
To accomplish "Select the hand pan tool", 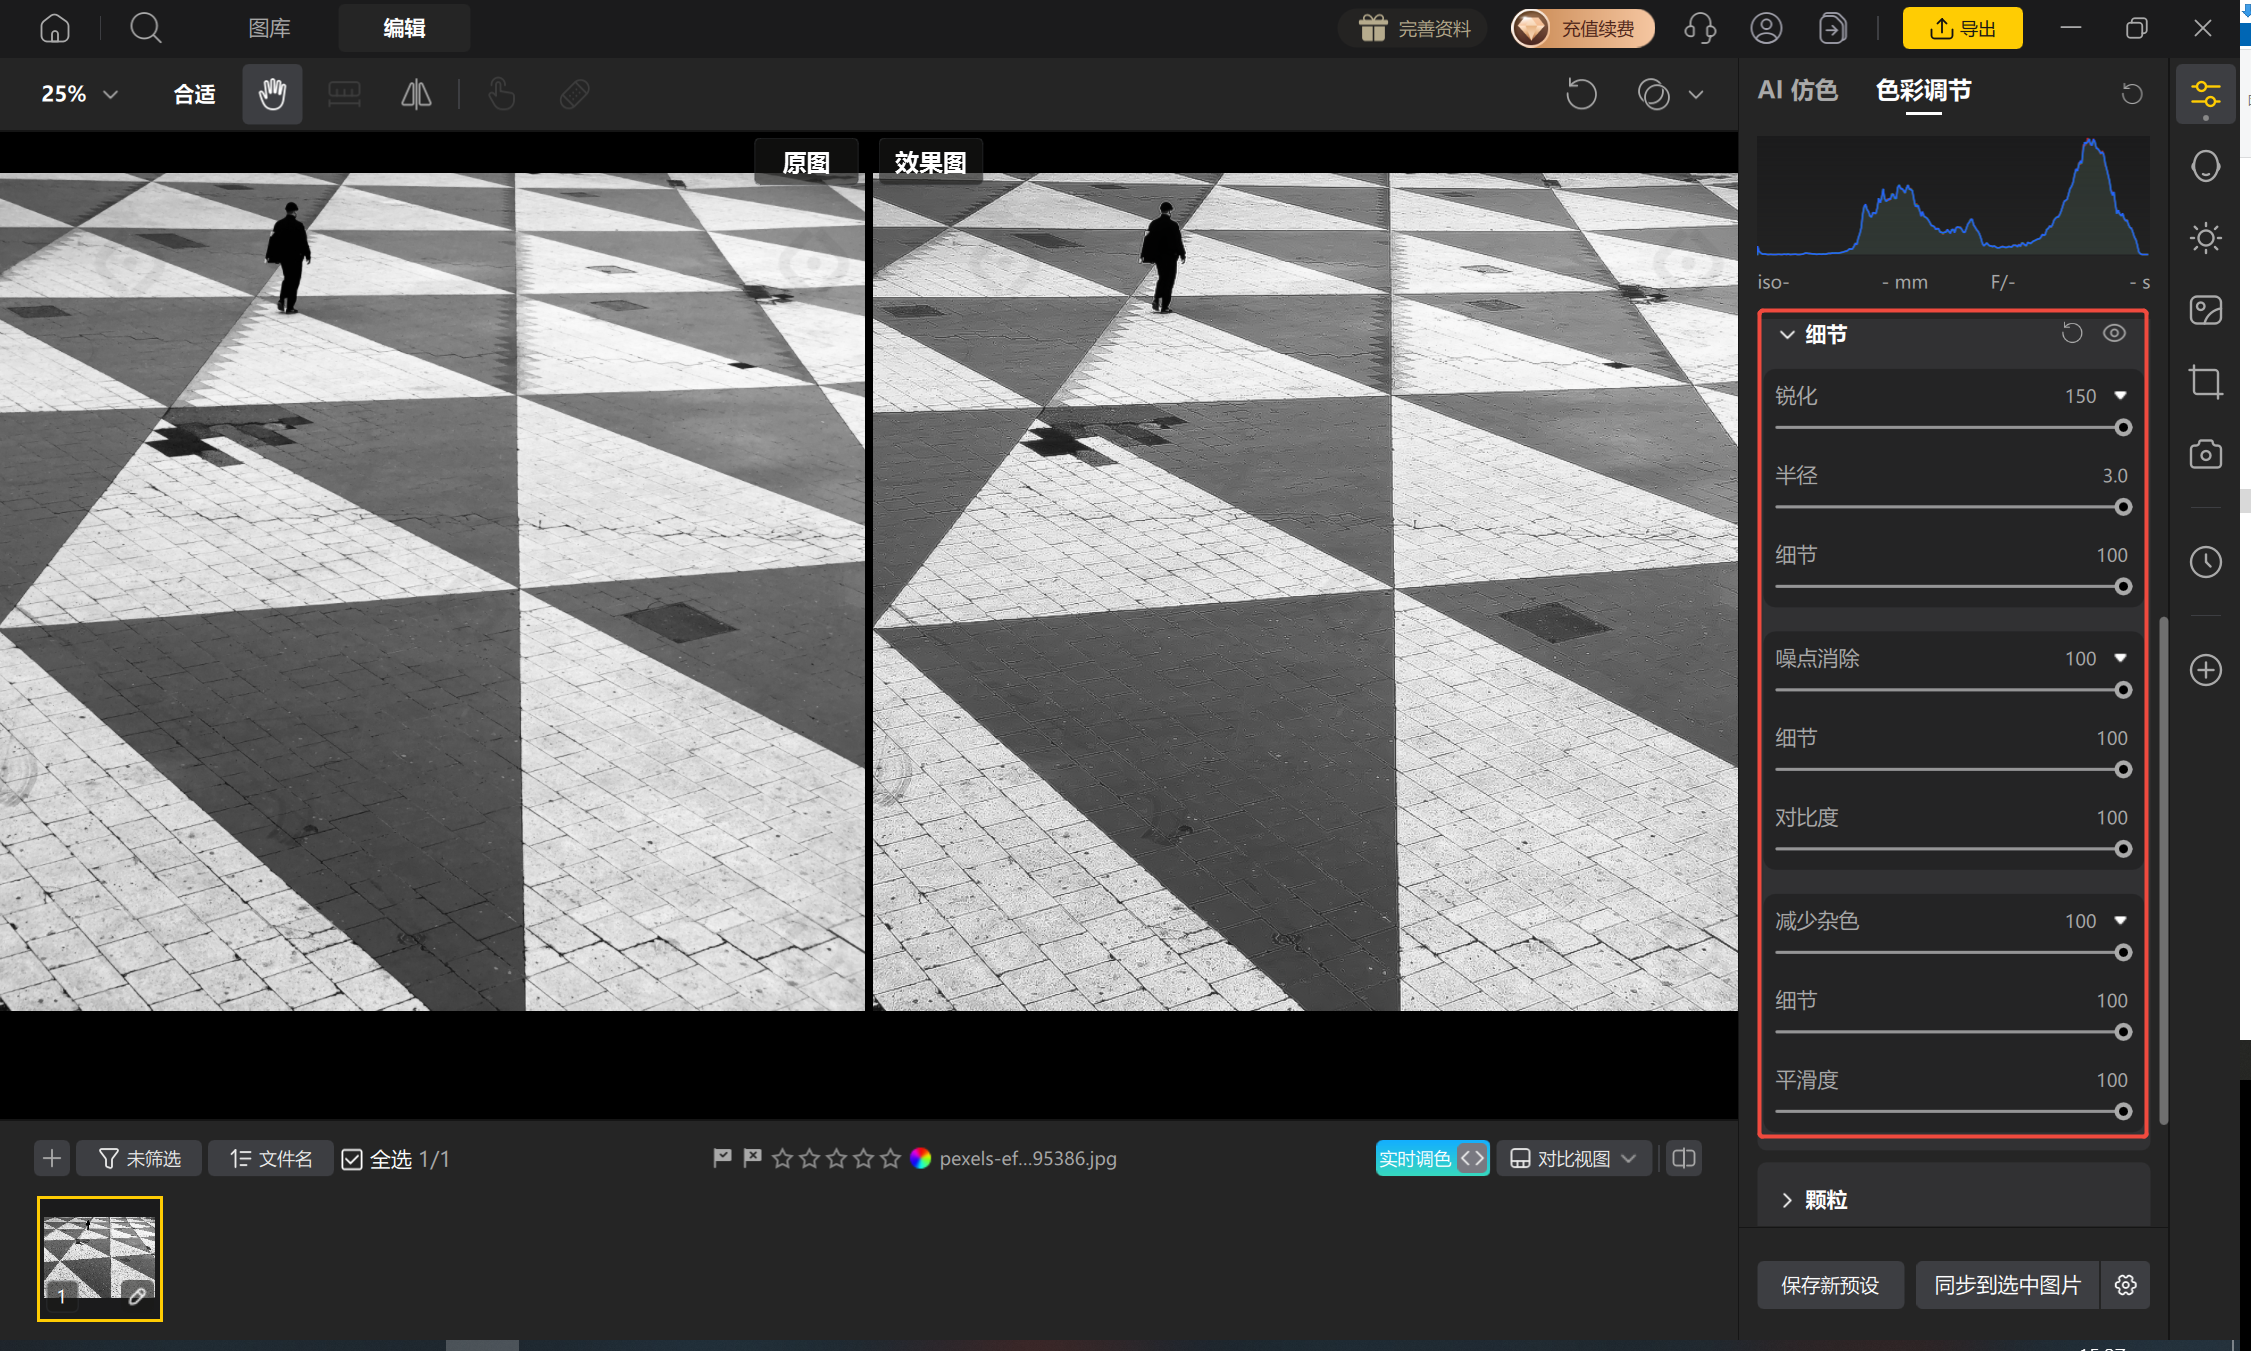I will 272,94.
